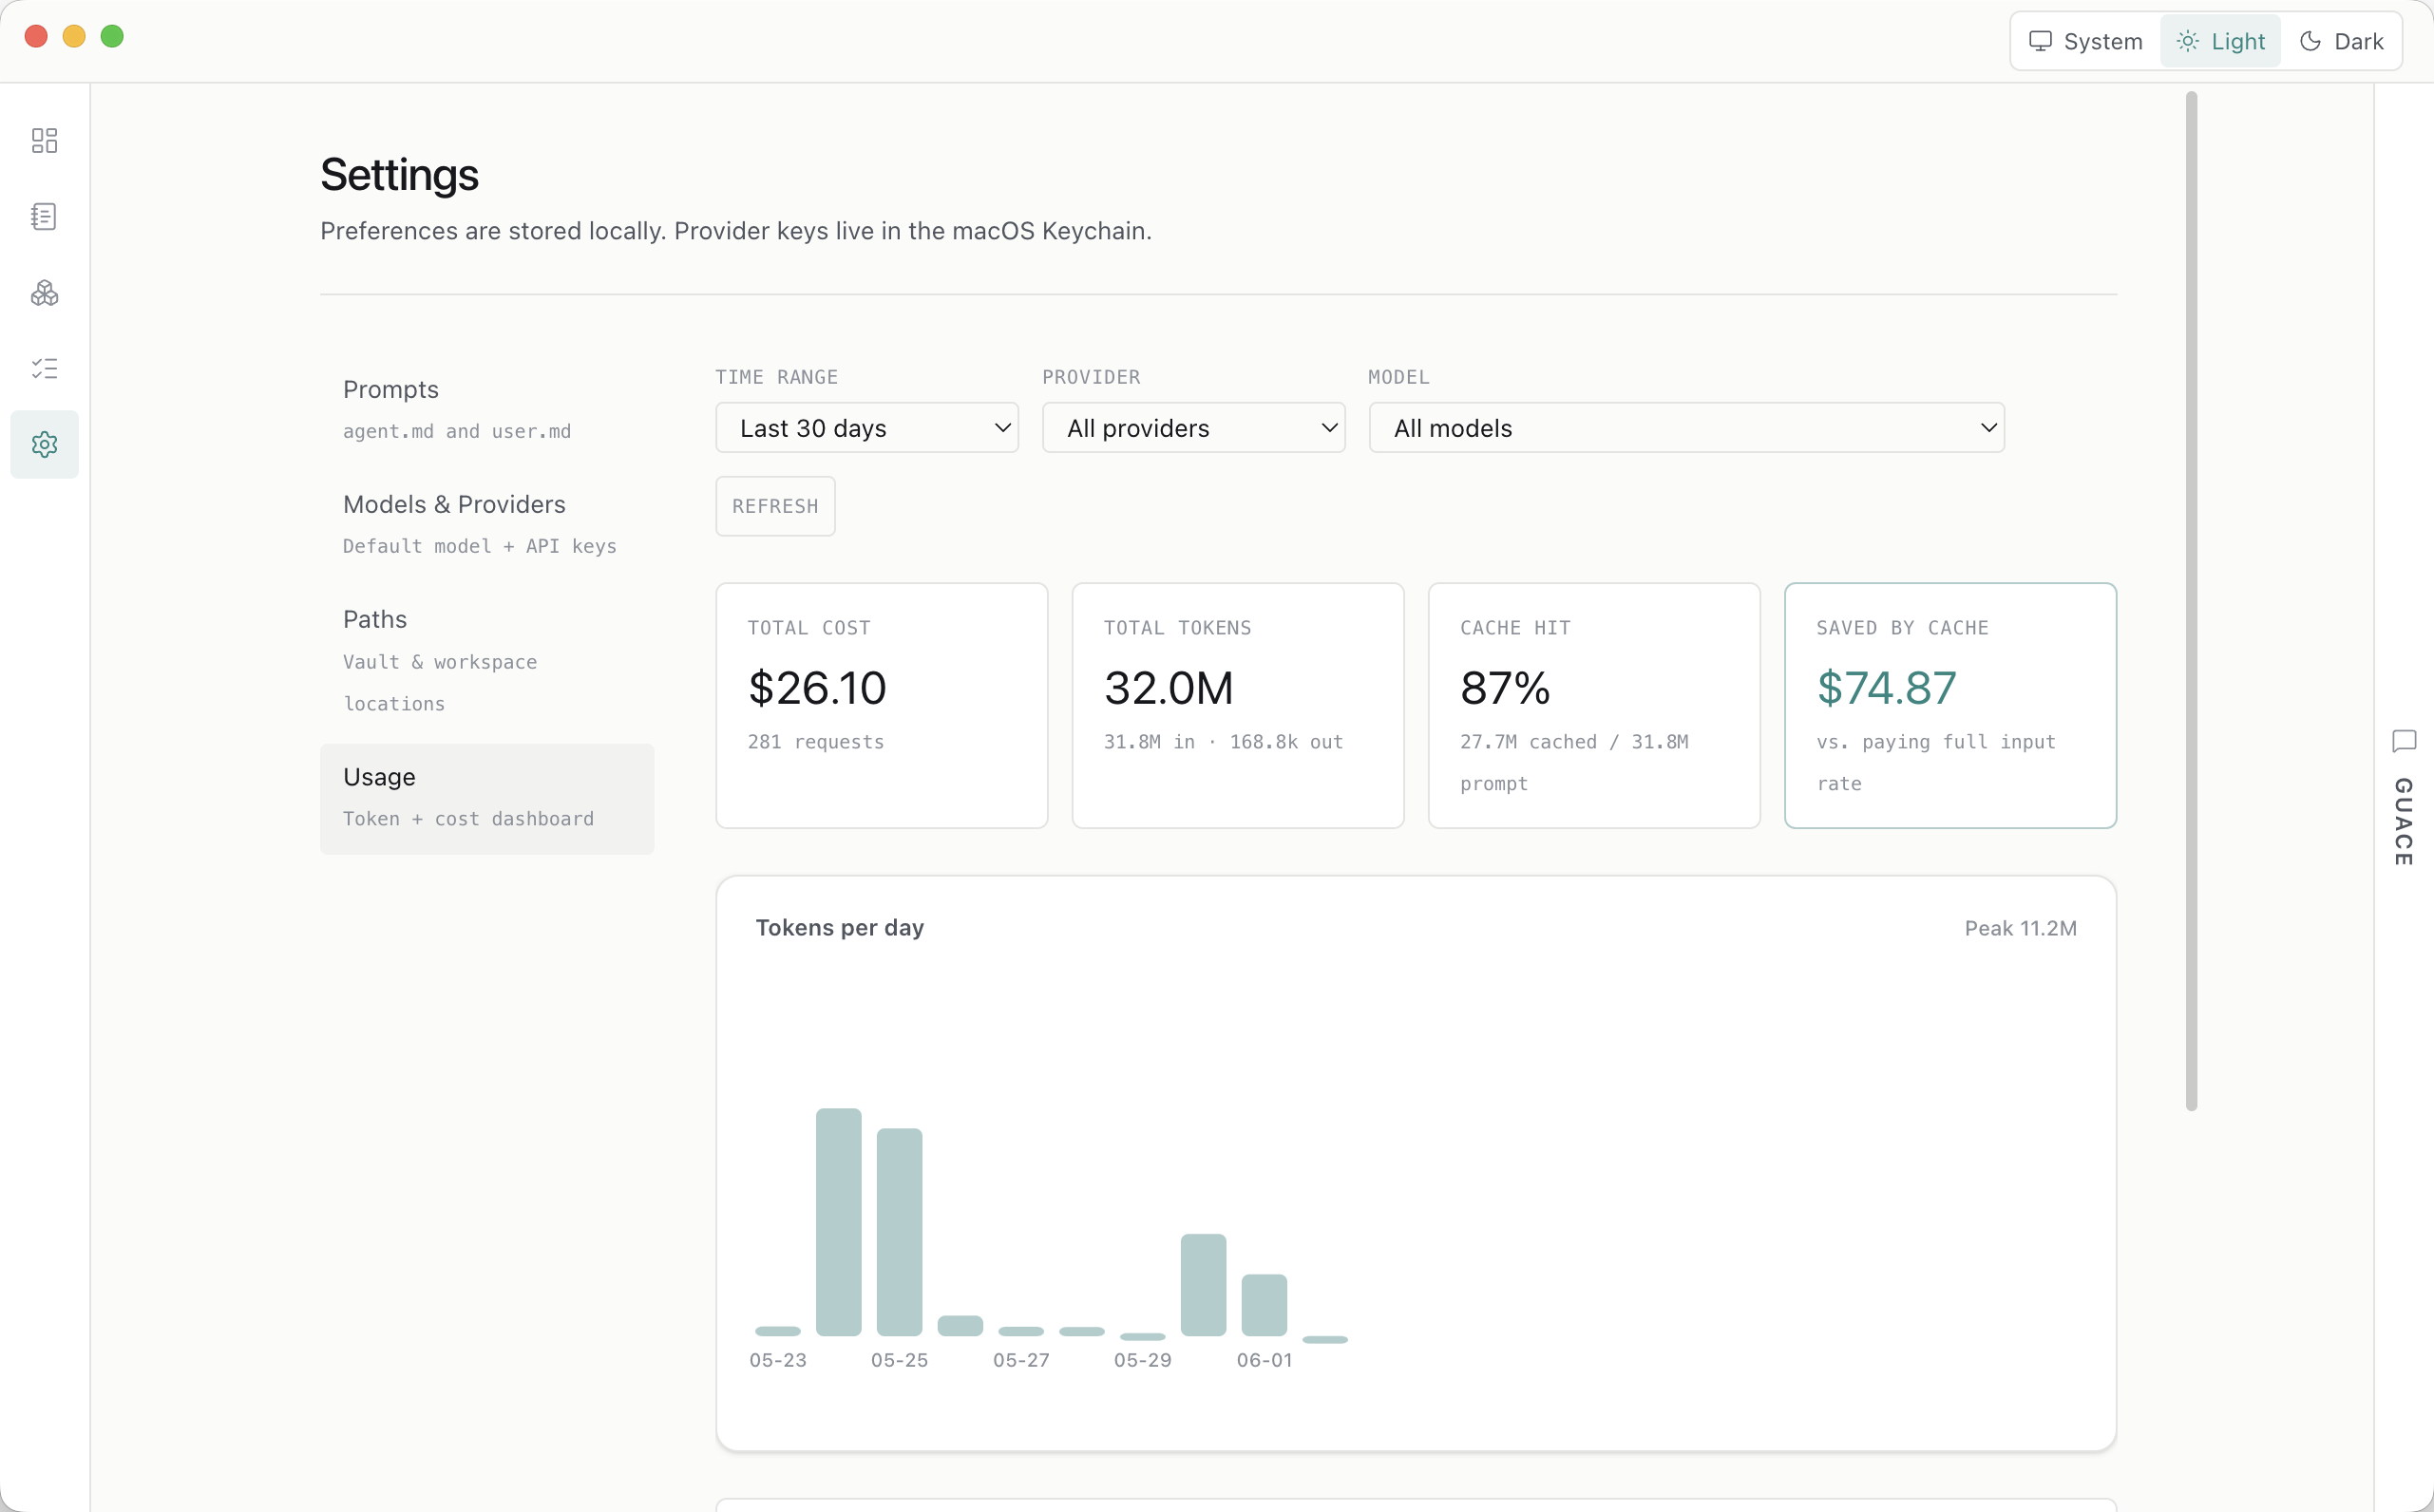Click the 05-29 axis label

click(1143, 1360)
